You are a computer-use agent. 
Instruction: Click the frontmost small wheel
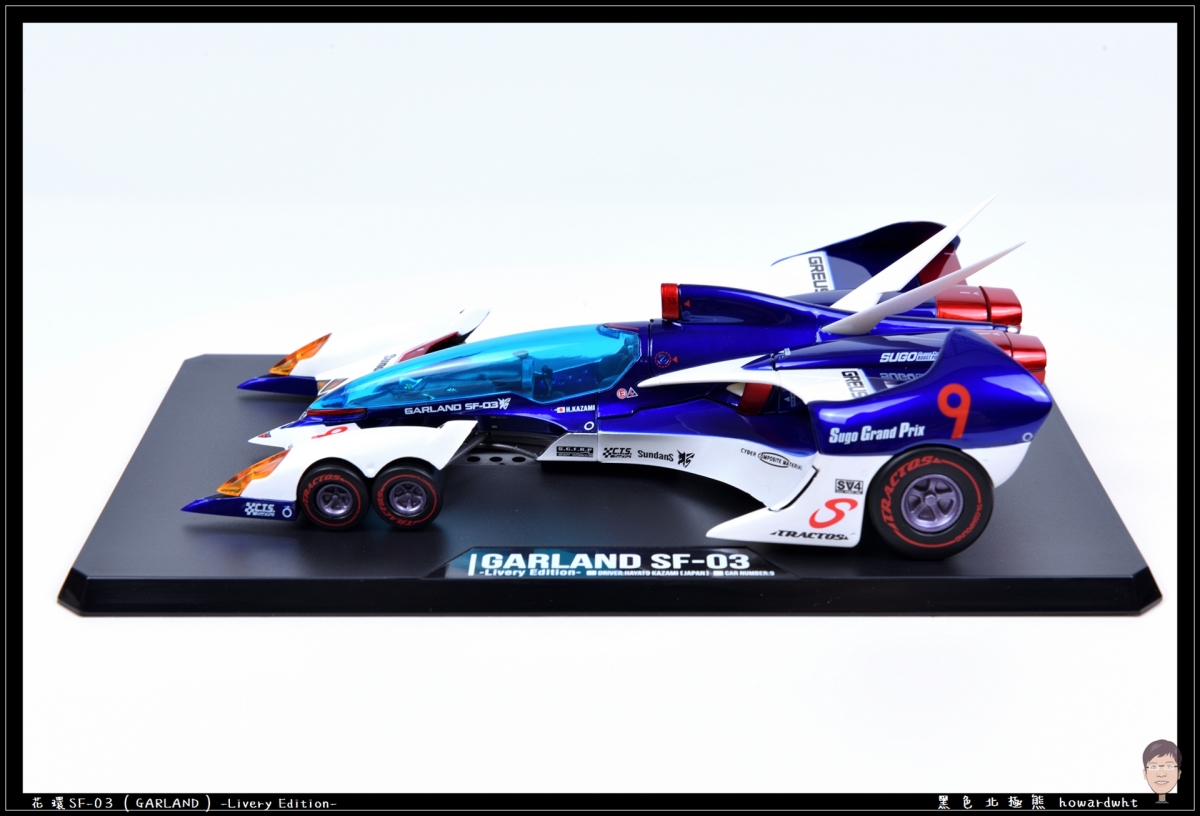pos(333,496)
